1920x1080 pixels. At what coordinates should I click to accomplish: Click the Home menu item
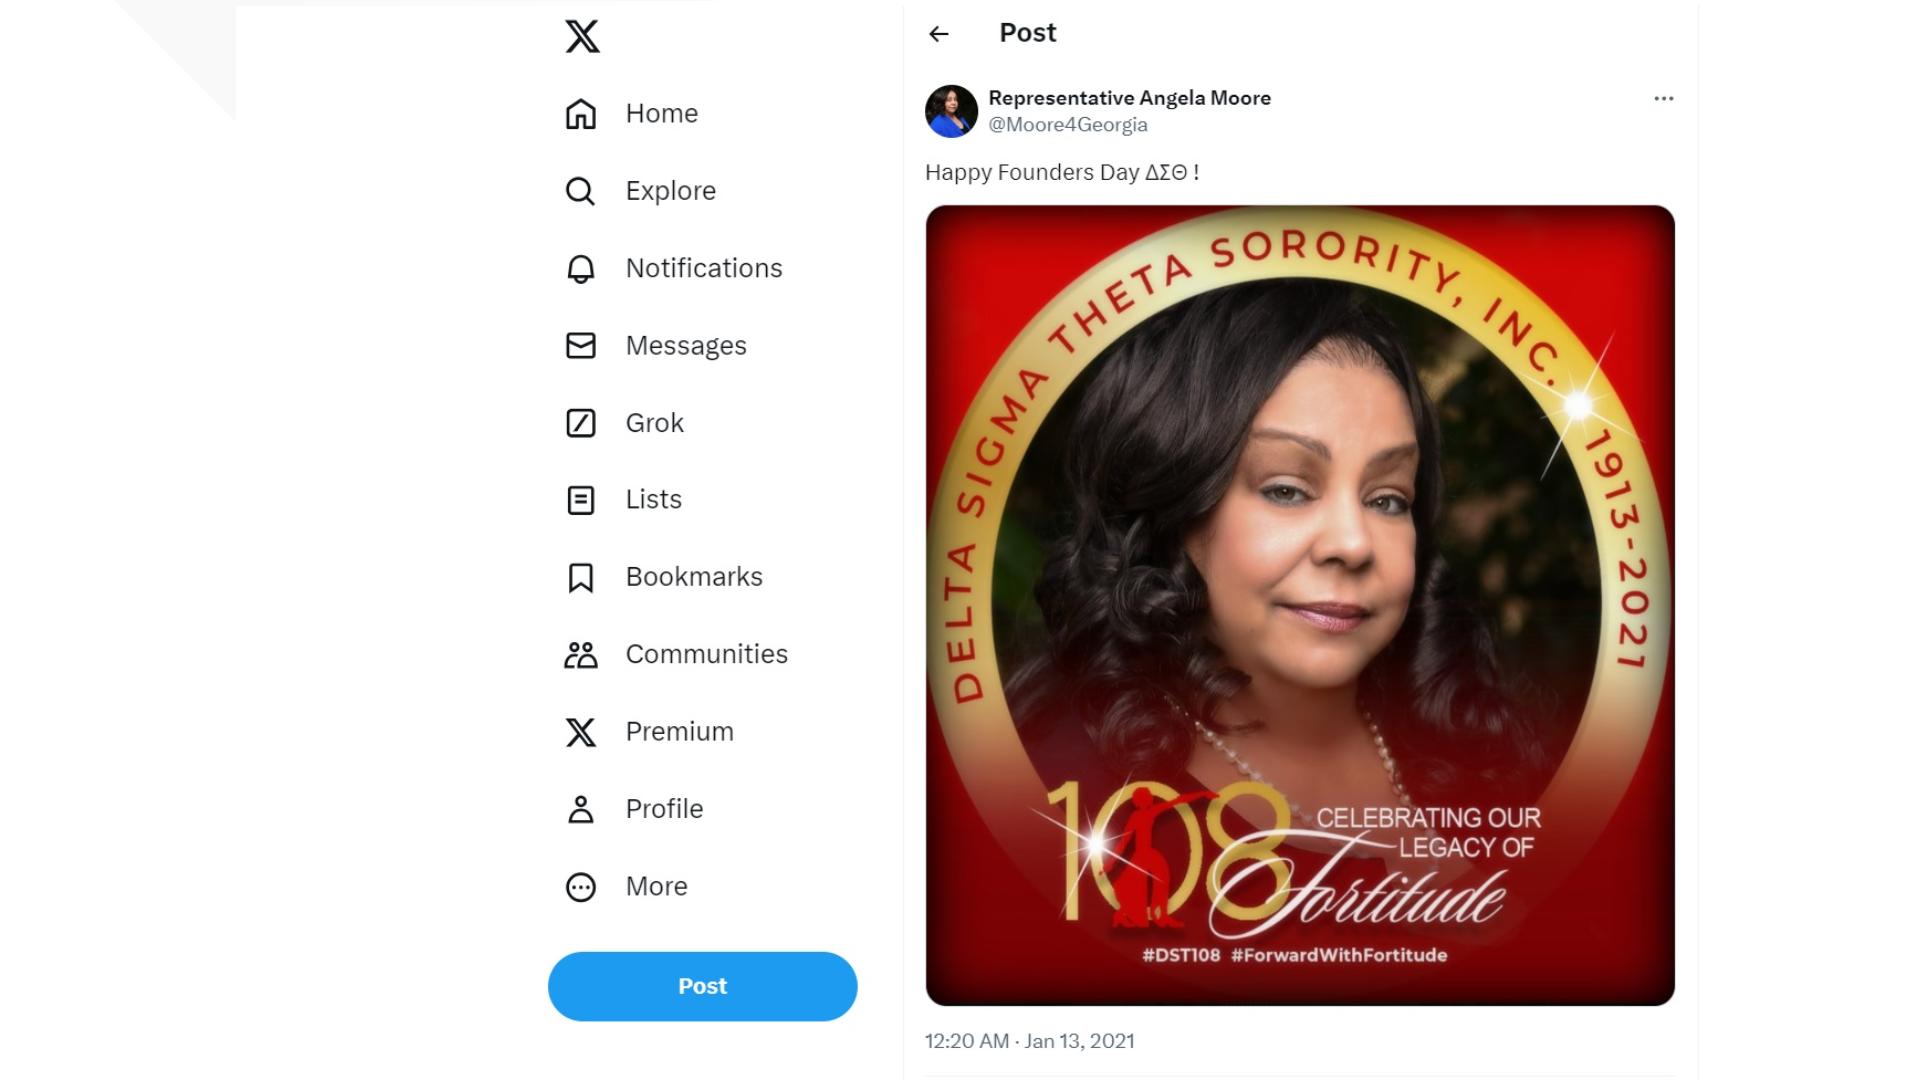661,113
